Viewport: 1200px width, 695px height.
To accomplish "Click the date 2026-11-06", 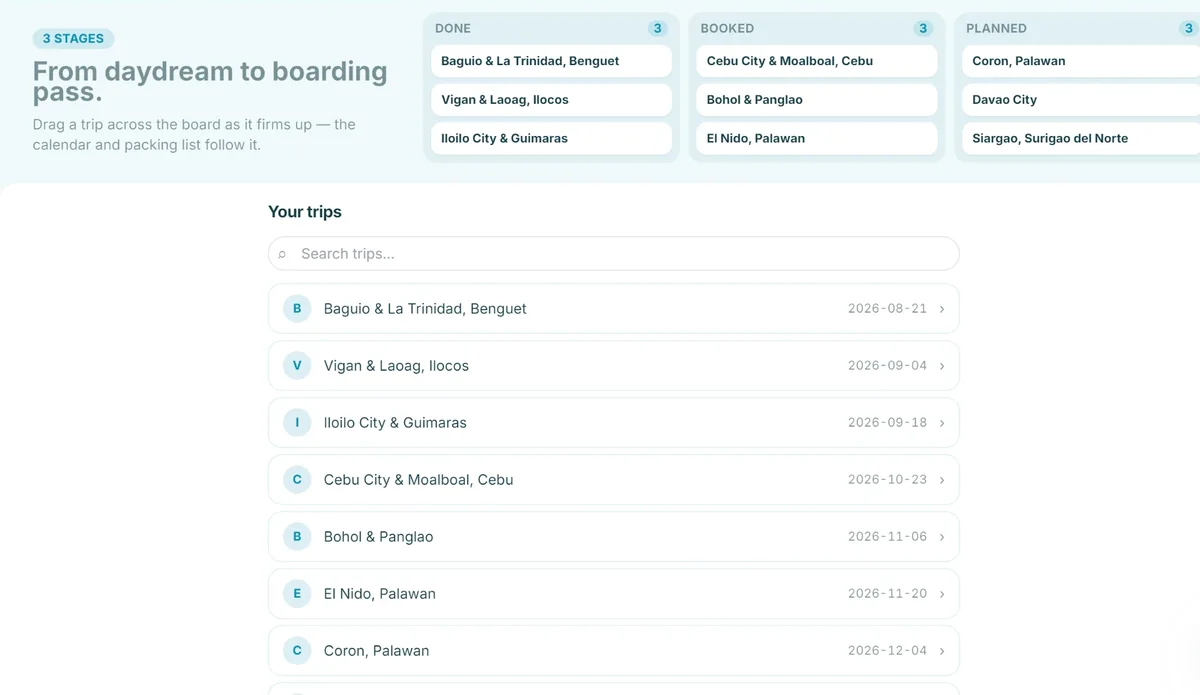I will [x=887, y=537].
